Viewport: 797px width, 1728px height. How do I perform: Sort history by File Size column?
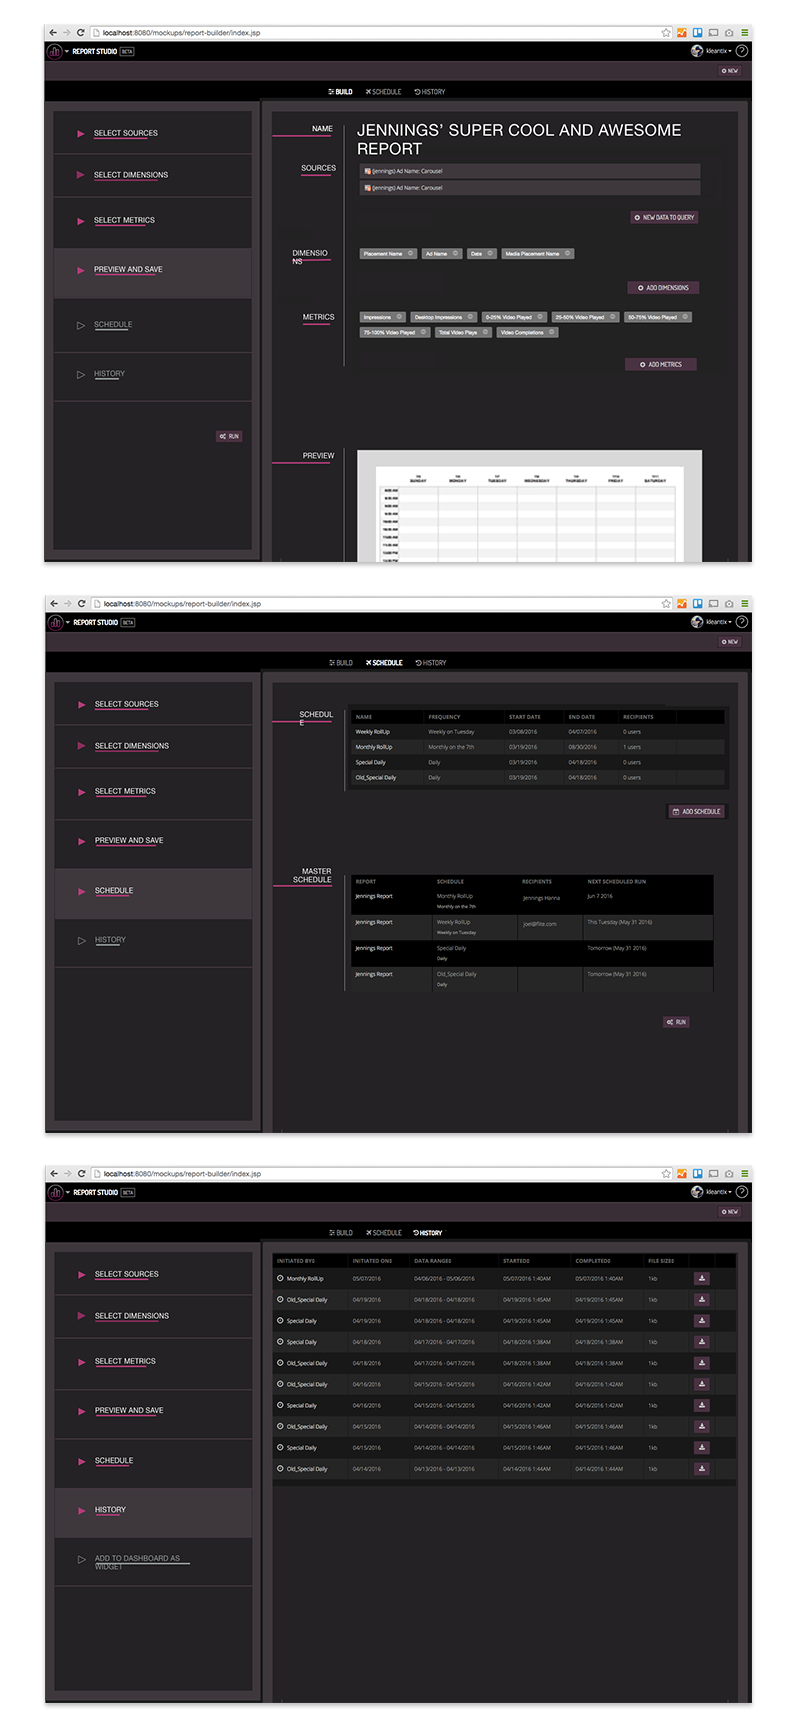[x=662, y=1261]
